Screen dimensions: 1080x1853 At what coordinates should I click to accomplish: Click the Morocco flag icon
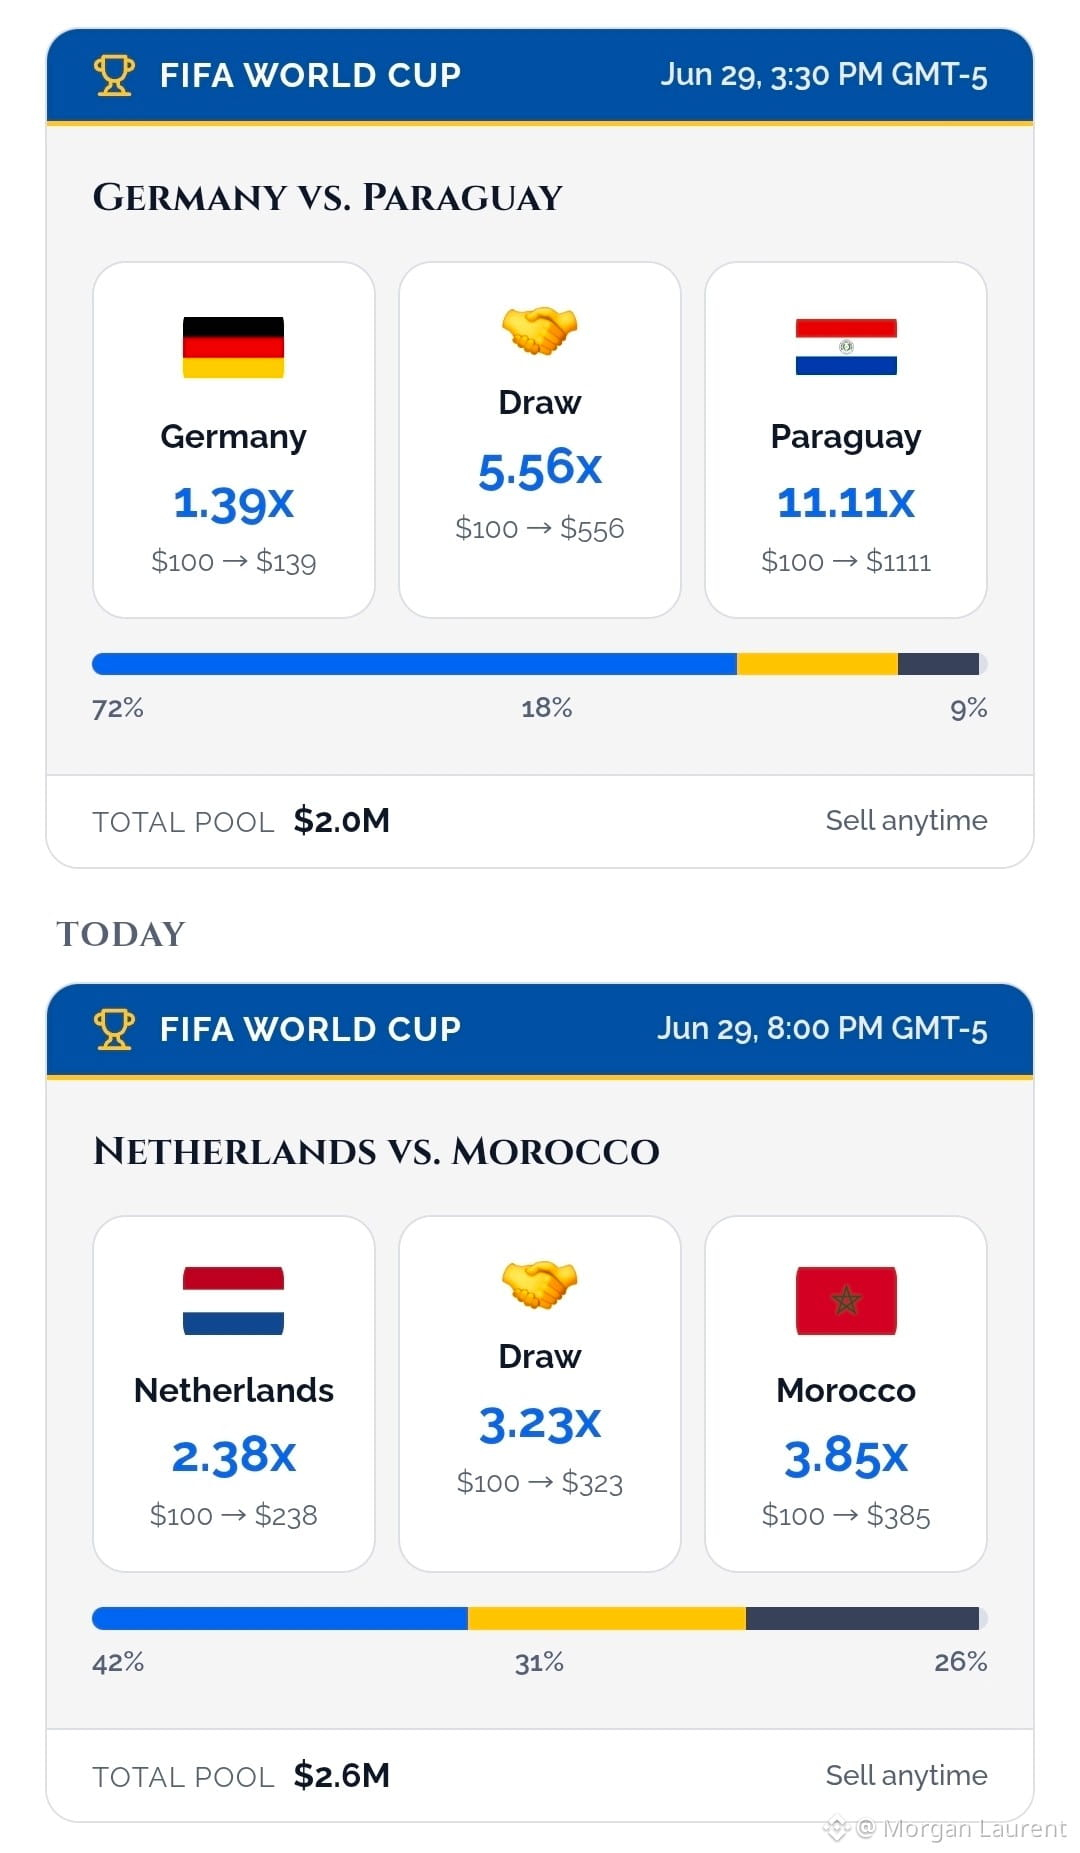[x=846, y=1300]
